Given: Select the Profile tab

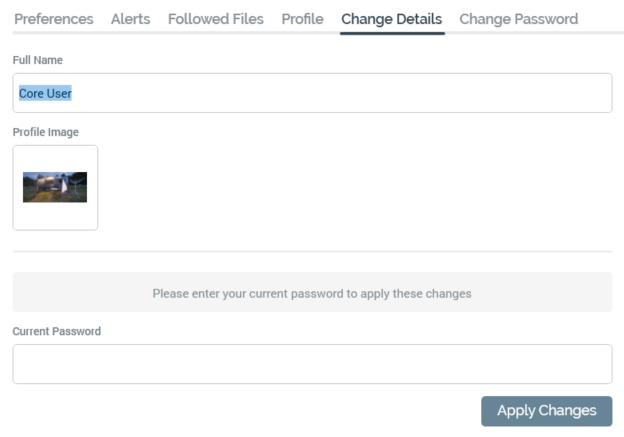Looking at the screenshot, I should 302,19.
